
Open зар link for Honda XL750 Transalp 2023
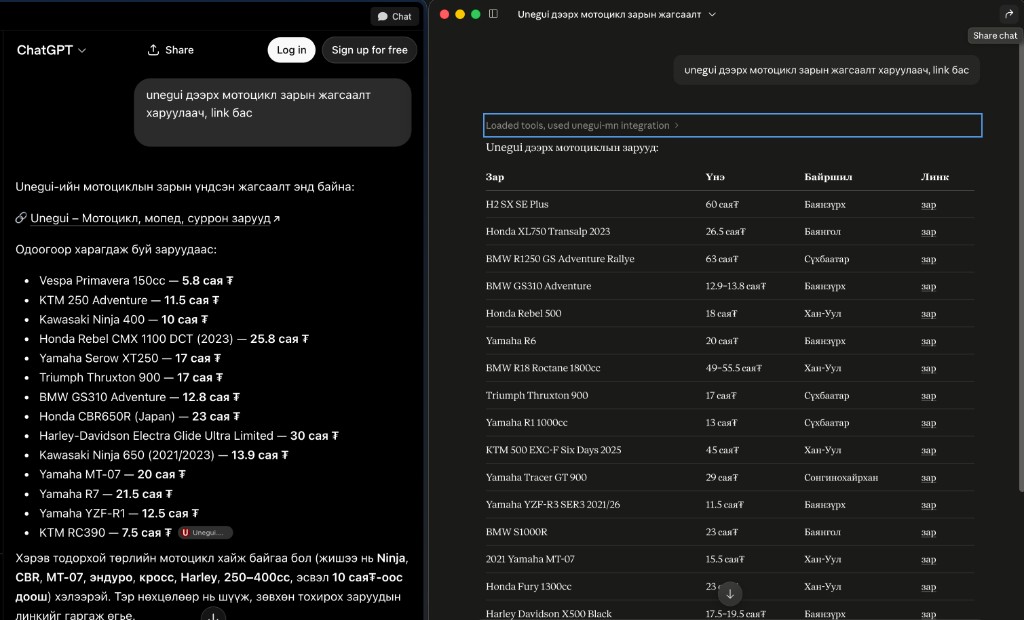[928, 232]
